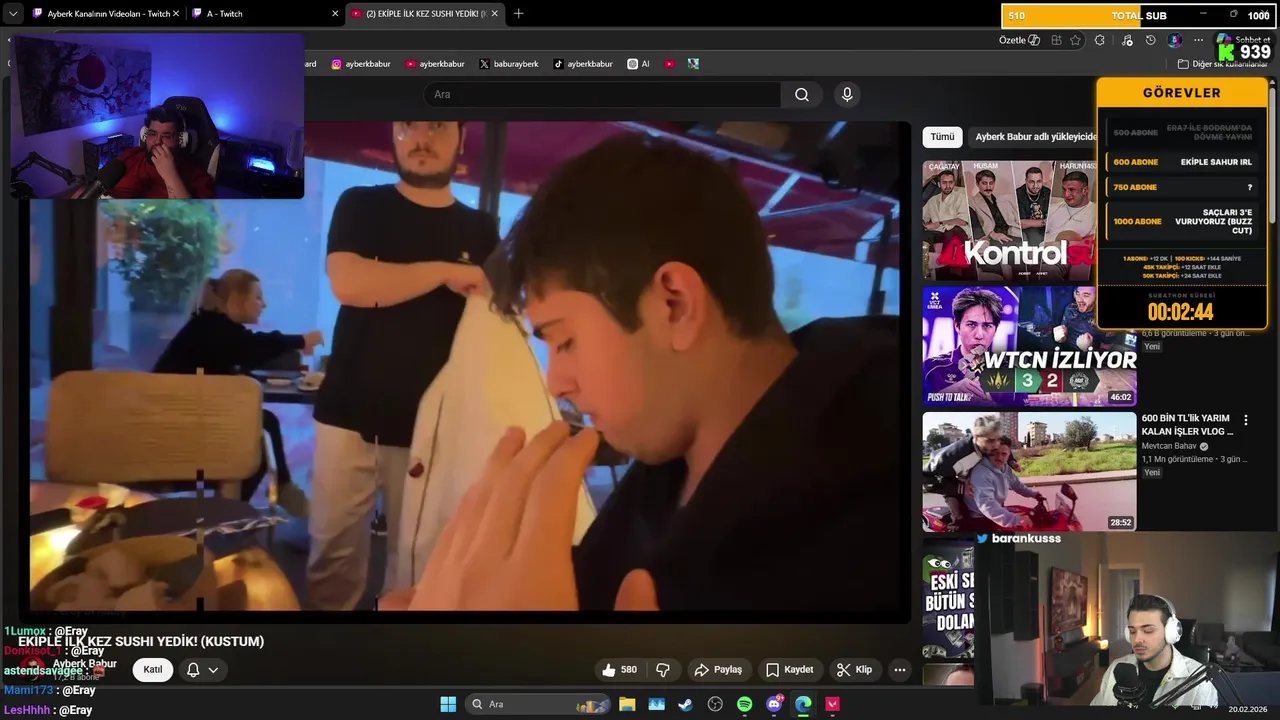This screenshot has width=1280, height=720.
Task: Open Windows Start menu
Action: click(448, 704)
